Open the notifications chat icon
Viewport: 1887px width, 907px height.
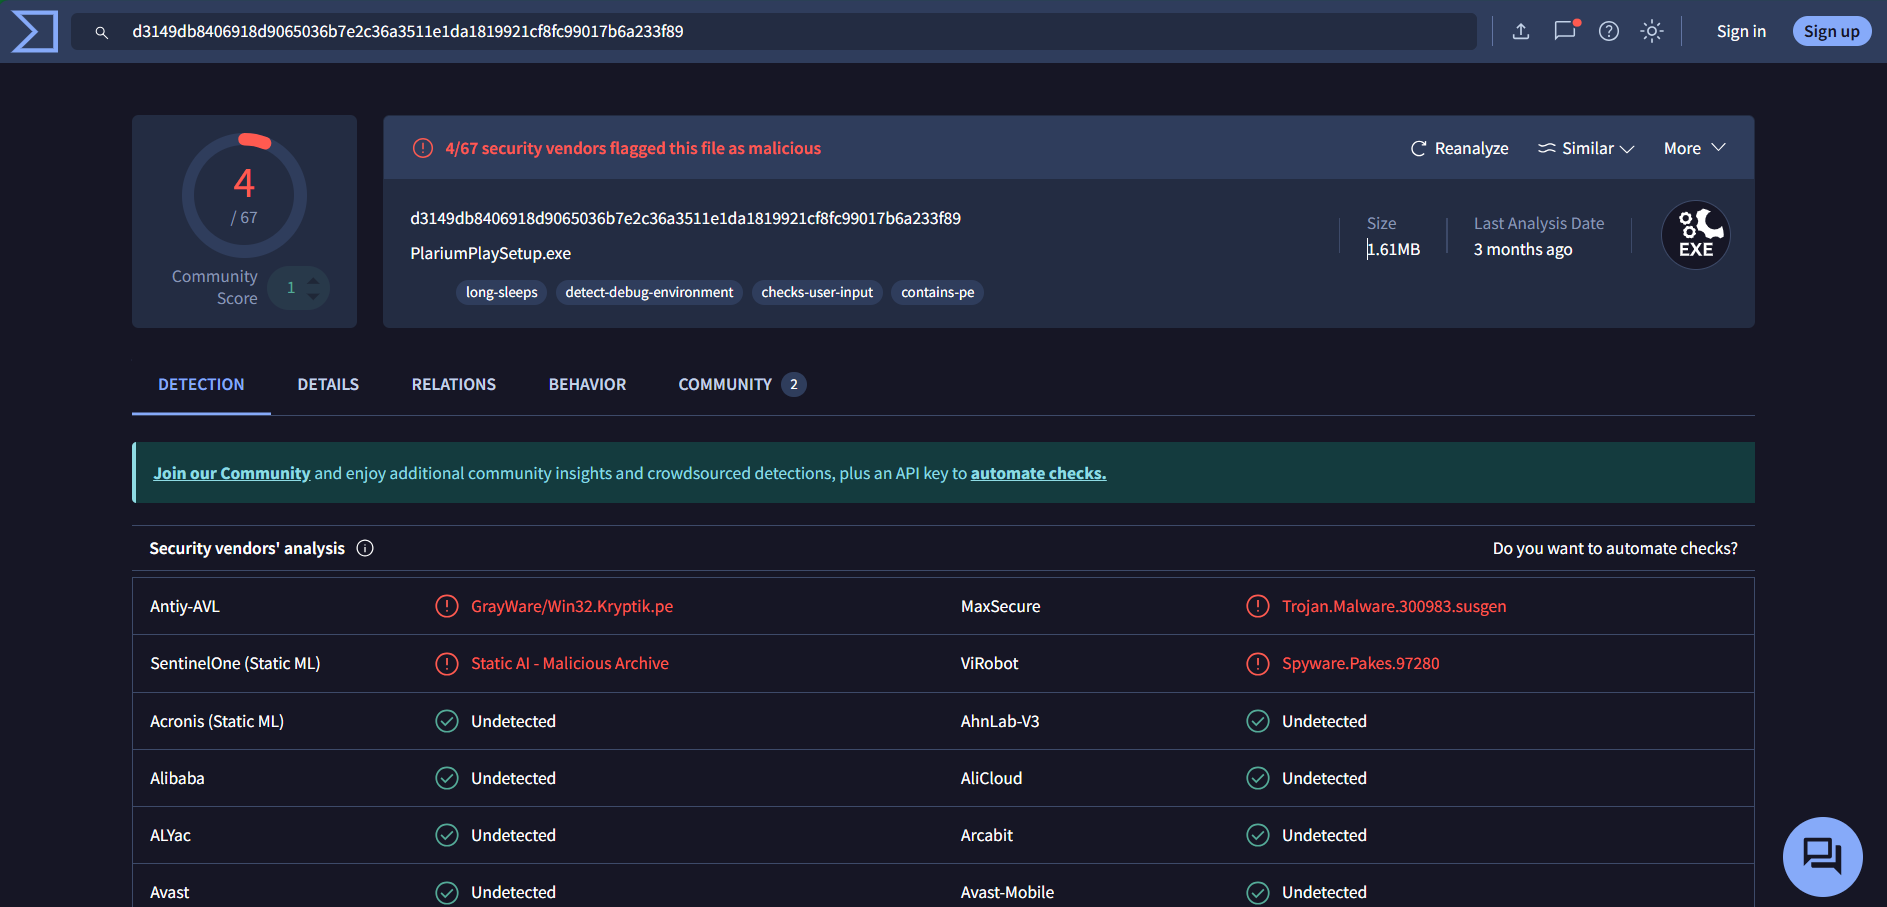point(1565,31)
